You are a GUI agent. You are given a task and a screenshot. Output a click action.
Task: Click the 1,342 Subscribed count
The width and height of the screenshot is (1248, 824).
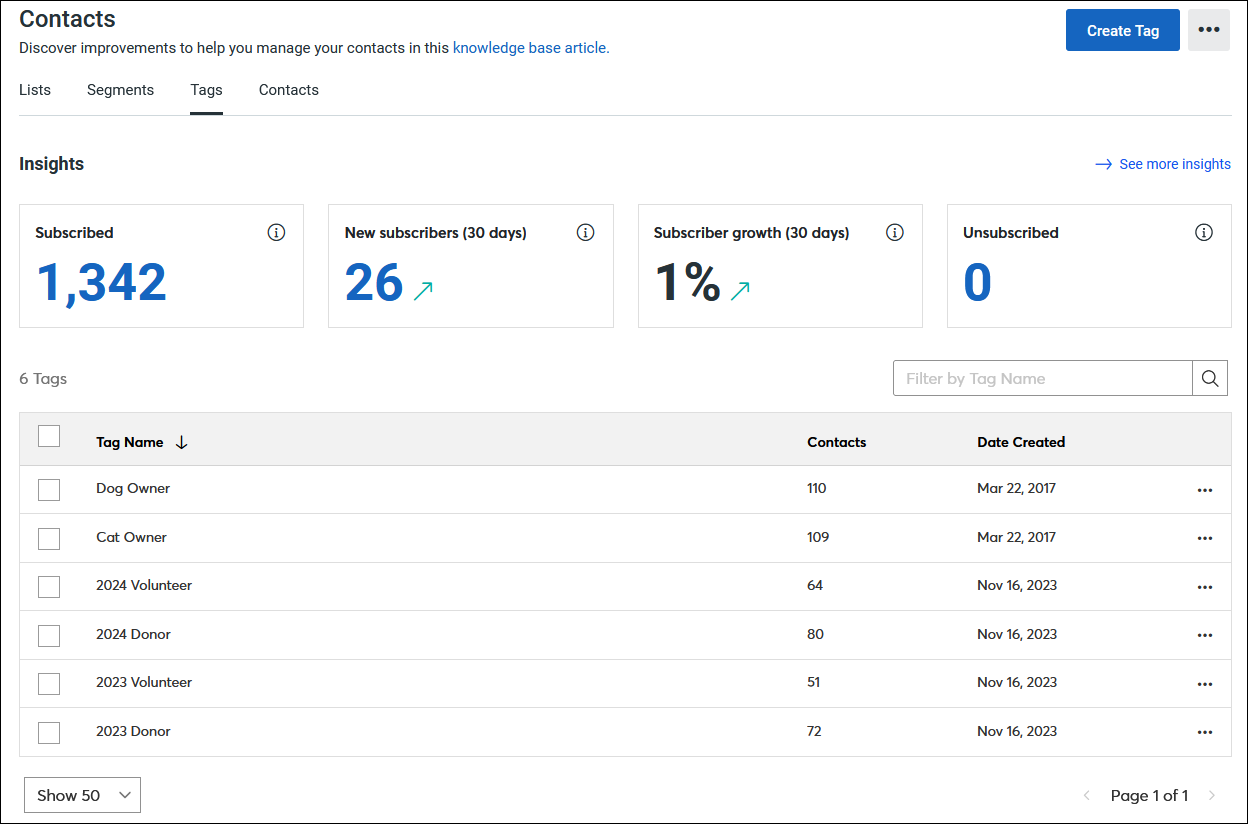click(x=102, y=282)
